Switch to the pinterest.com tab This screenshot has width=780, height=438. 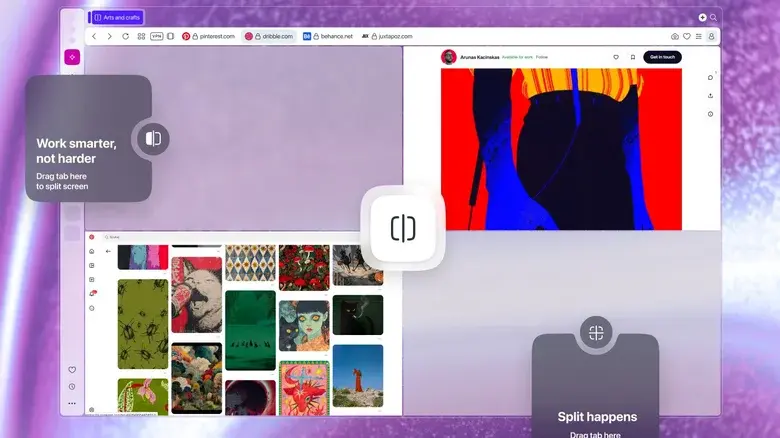(x=208, y=36)
